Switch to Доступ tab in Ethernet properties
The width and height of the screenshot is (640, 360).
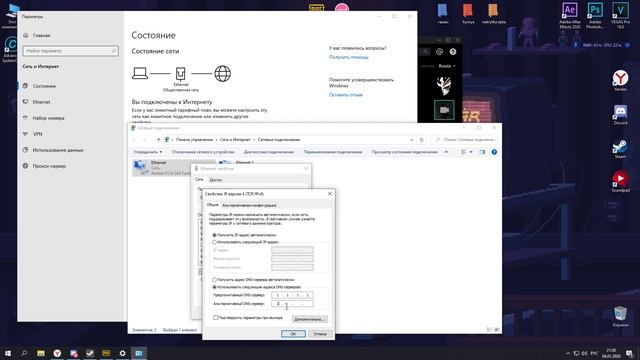coord(216,180)
